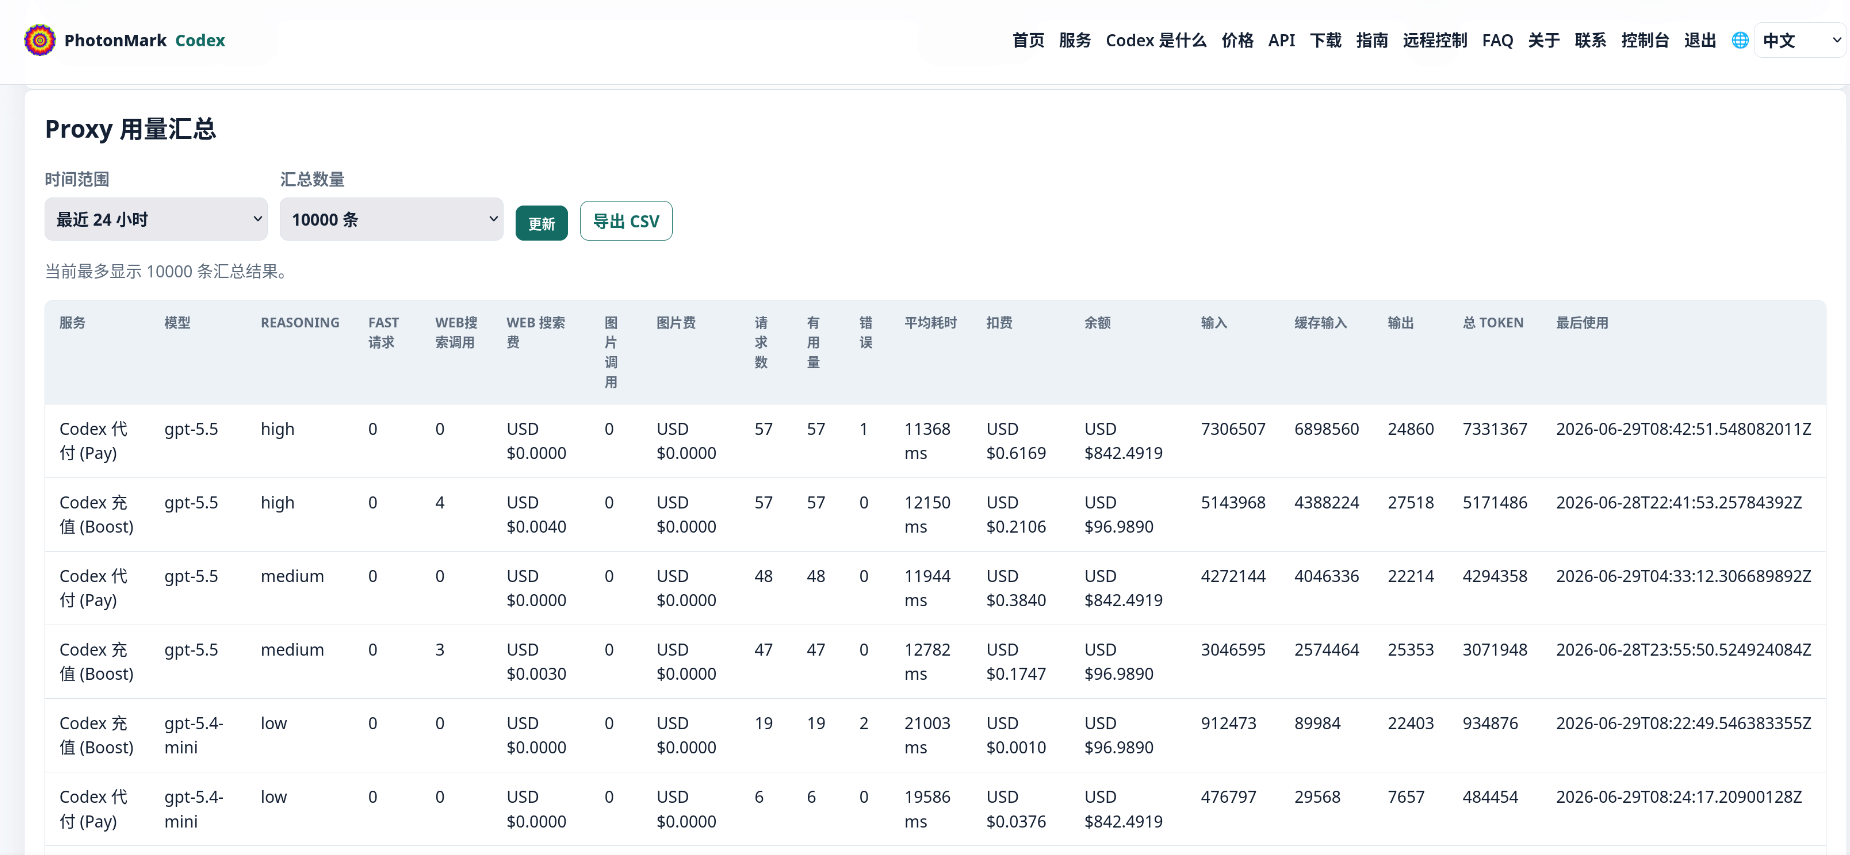Open the 首页 nav item
Viewport: 1850px width, 855px height.
pyautogui.click(x=1028, y=40)
